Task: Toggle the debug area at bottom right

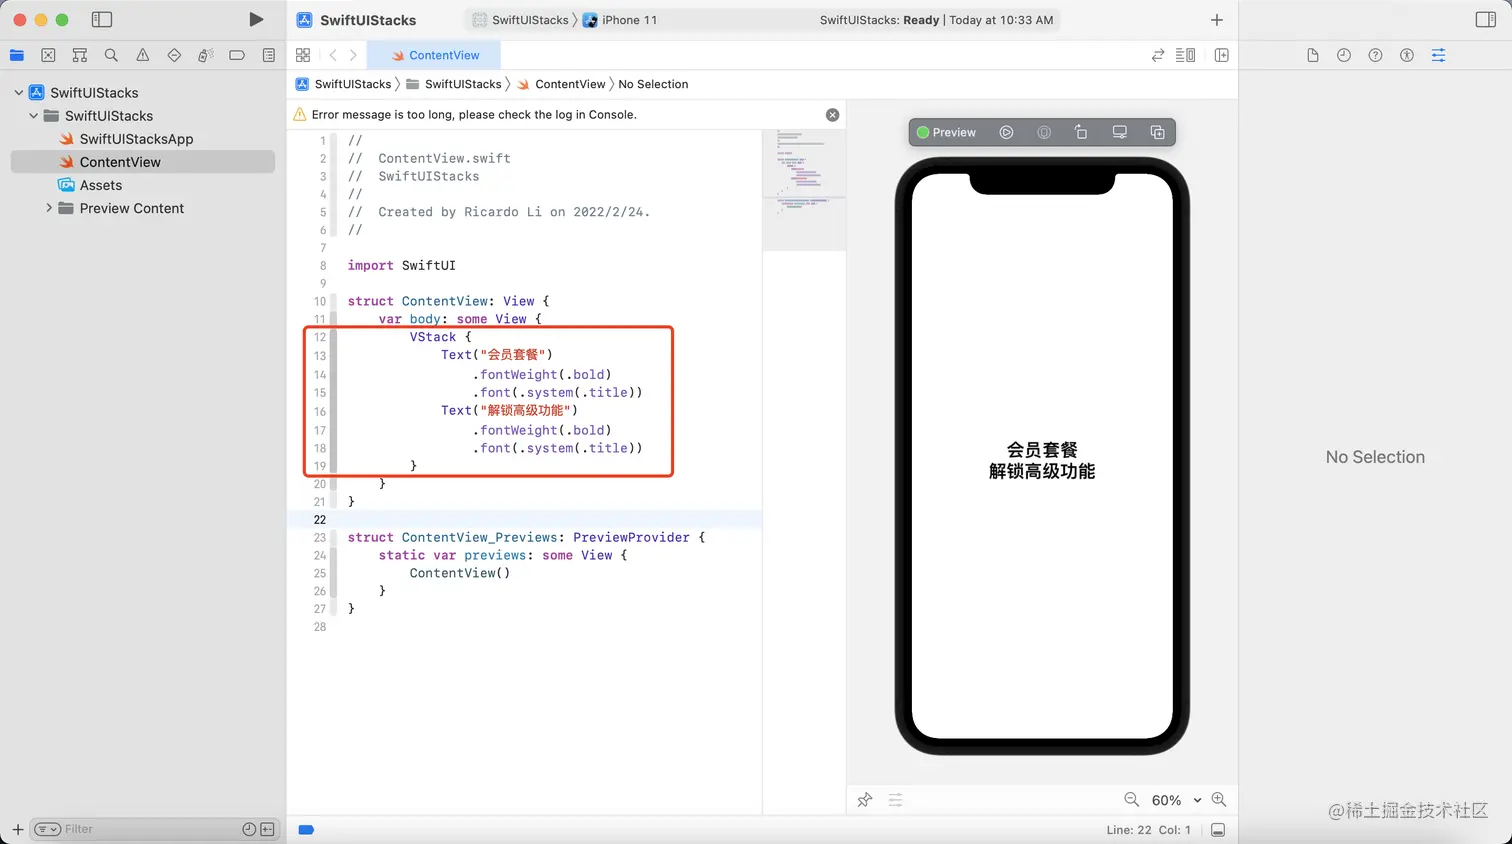Action: pyautogui.click(x=1218, y=830)
